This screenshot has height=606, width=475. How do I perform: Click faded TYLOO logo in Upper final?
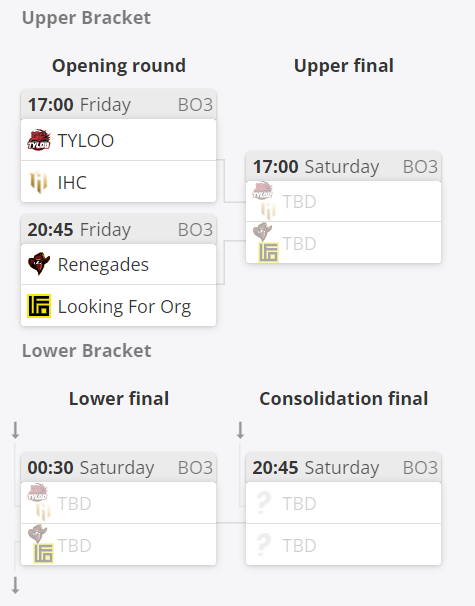coord(262,191)
